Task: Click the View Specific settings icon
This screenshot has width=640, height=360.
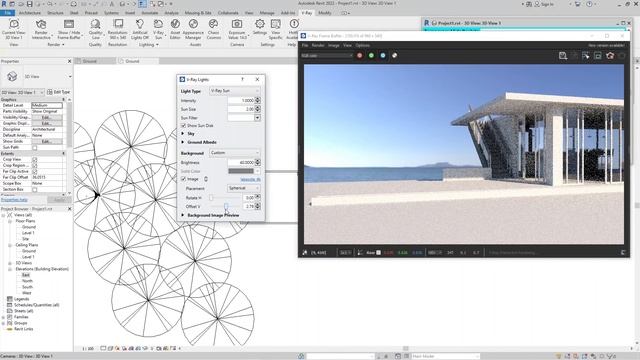Action: (x=276, y=24)
